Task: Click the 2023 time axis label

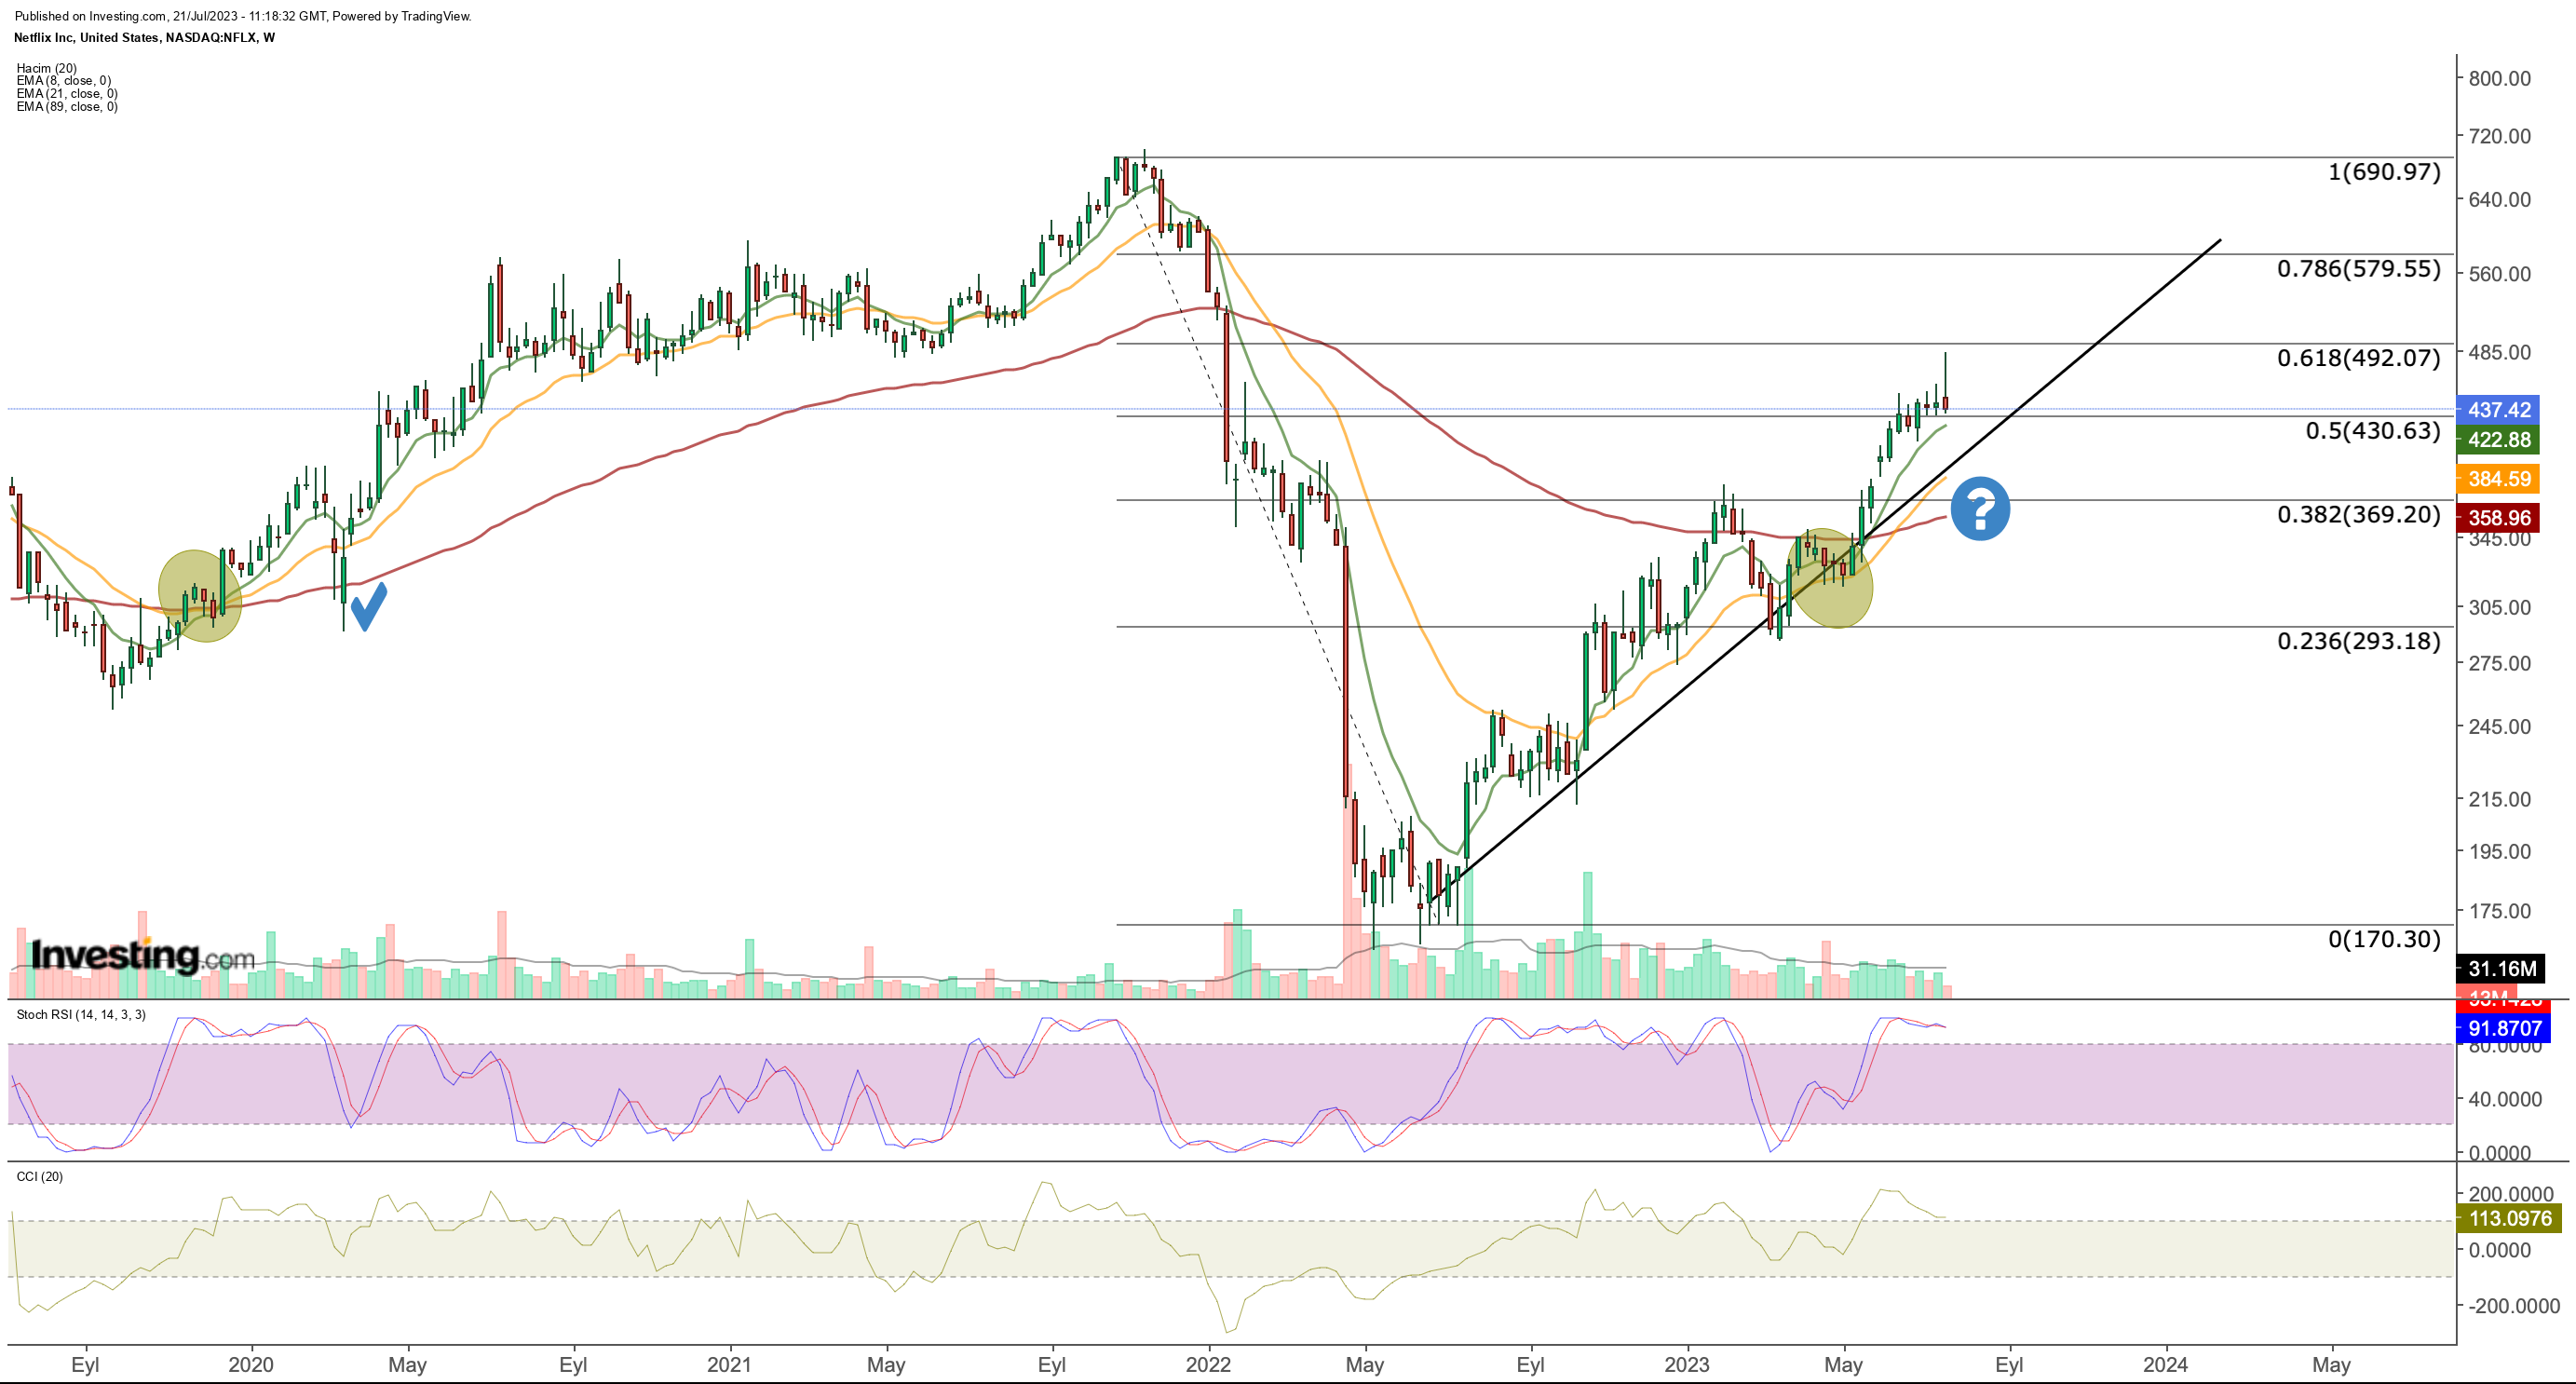Action: click(x=1687, y=1364)
